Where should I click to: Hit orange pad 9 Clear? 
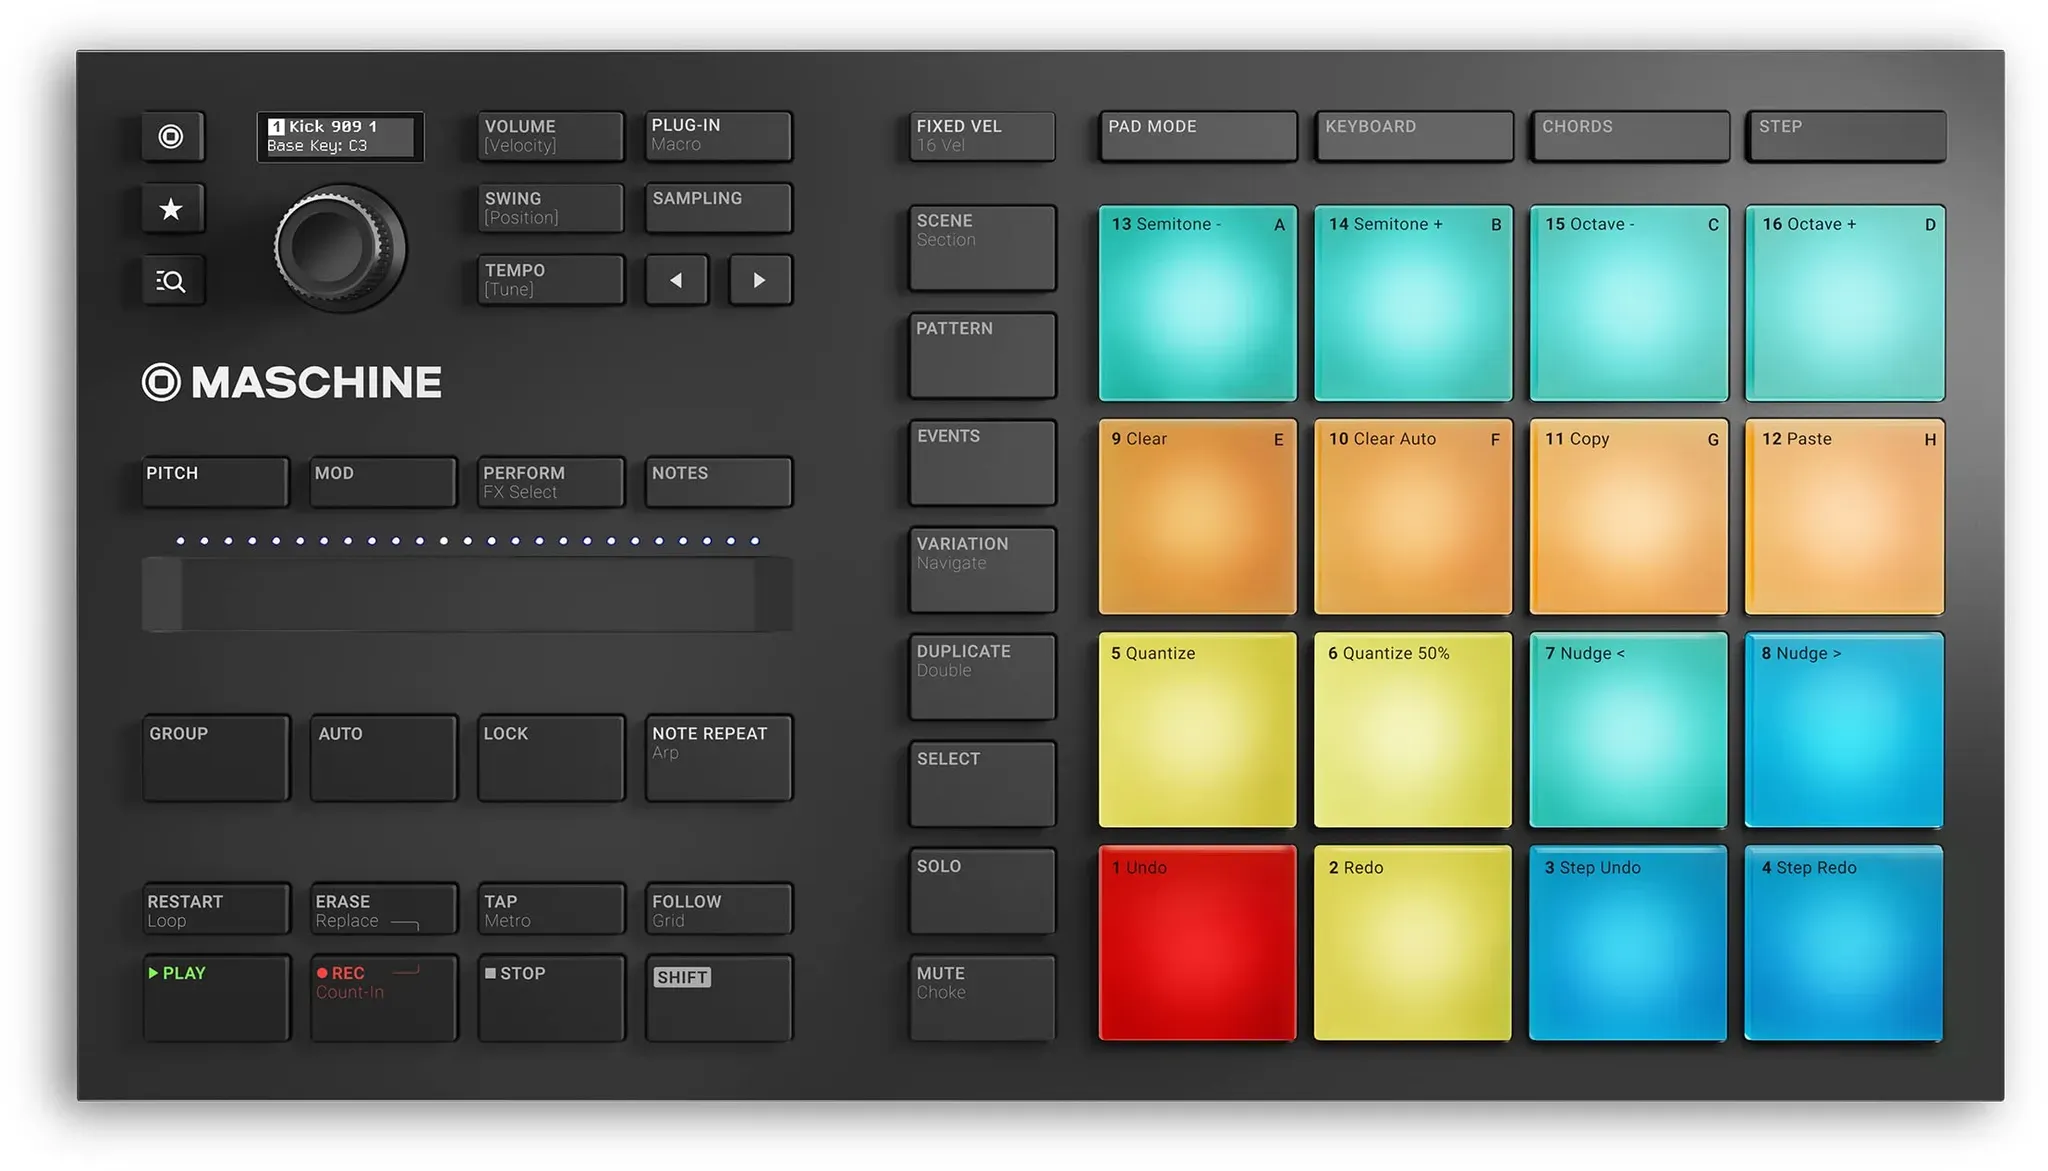(1198, 517)
